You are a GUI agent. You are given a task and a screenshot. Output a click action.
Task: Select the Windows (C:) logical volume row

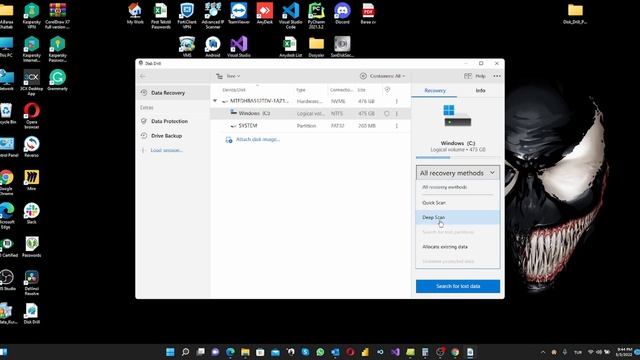310,113
